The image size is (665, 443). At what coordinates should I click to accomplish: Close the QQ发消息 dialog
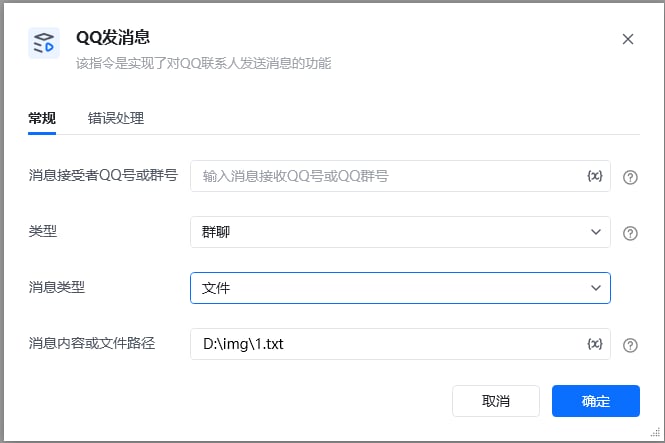628,39
